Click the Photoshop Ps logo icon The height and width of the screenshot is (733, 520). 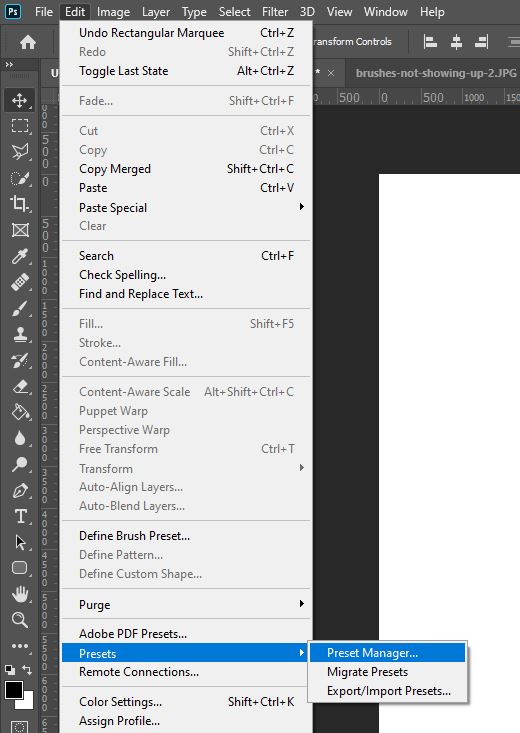coord(13,11)
